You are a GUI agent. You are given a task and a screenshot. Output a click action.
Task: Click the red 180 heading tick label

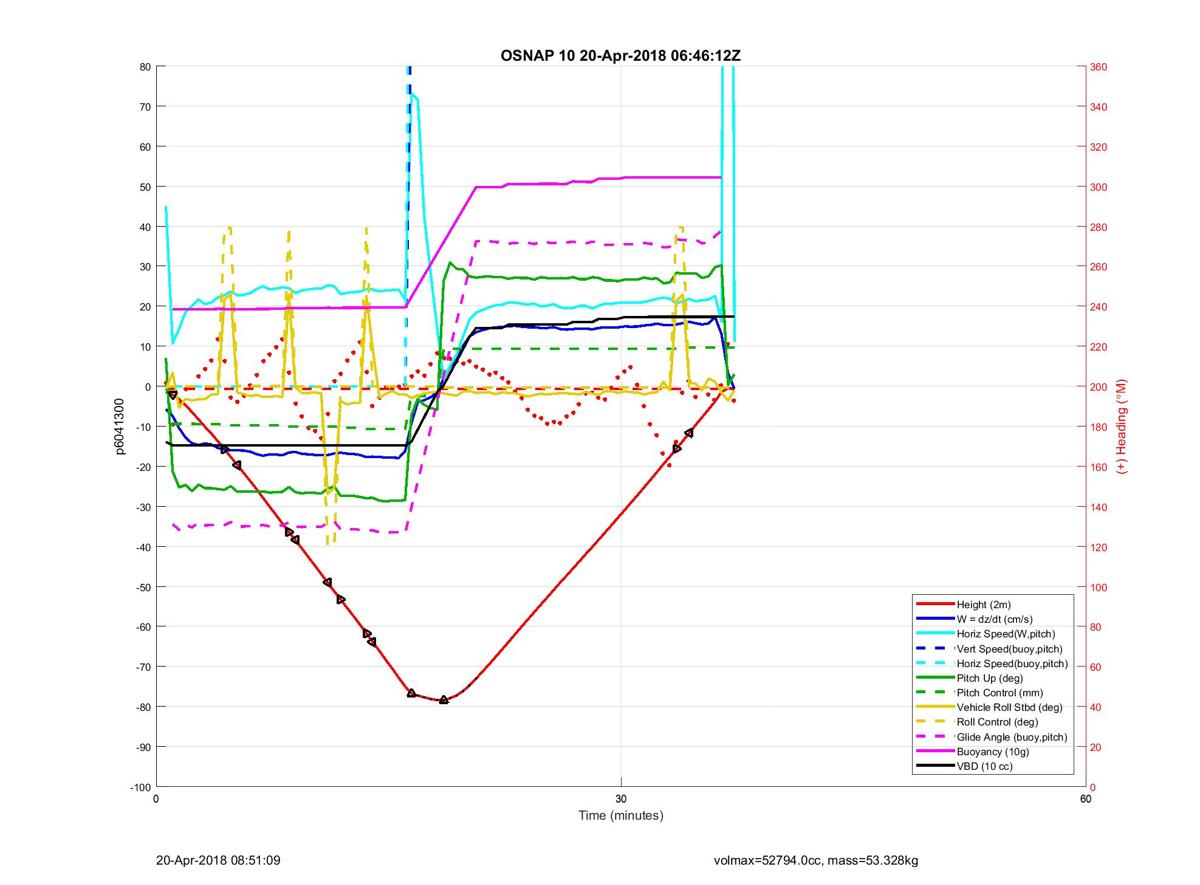[x=1100, y=427]
